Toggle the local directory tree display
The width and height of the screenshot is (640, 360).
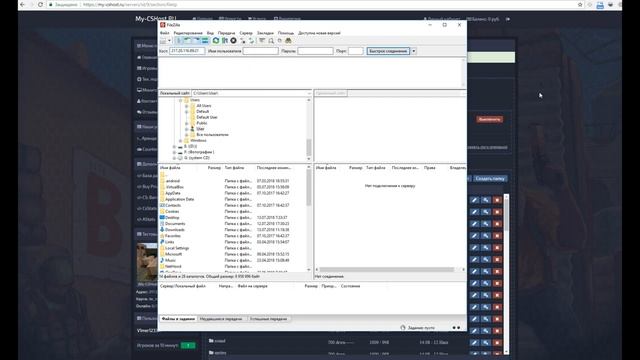[187, 41]
